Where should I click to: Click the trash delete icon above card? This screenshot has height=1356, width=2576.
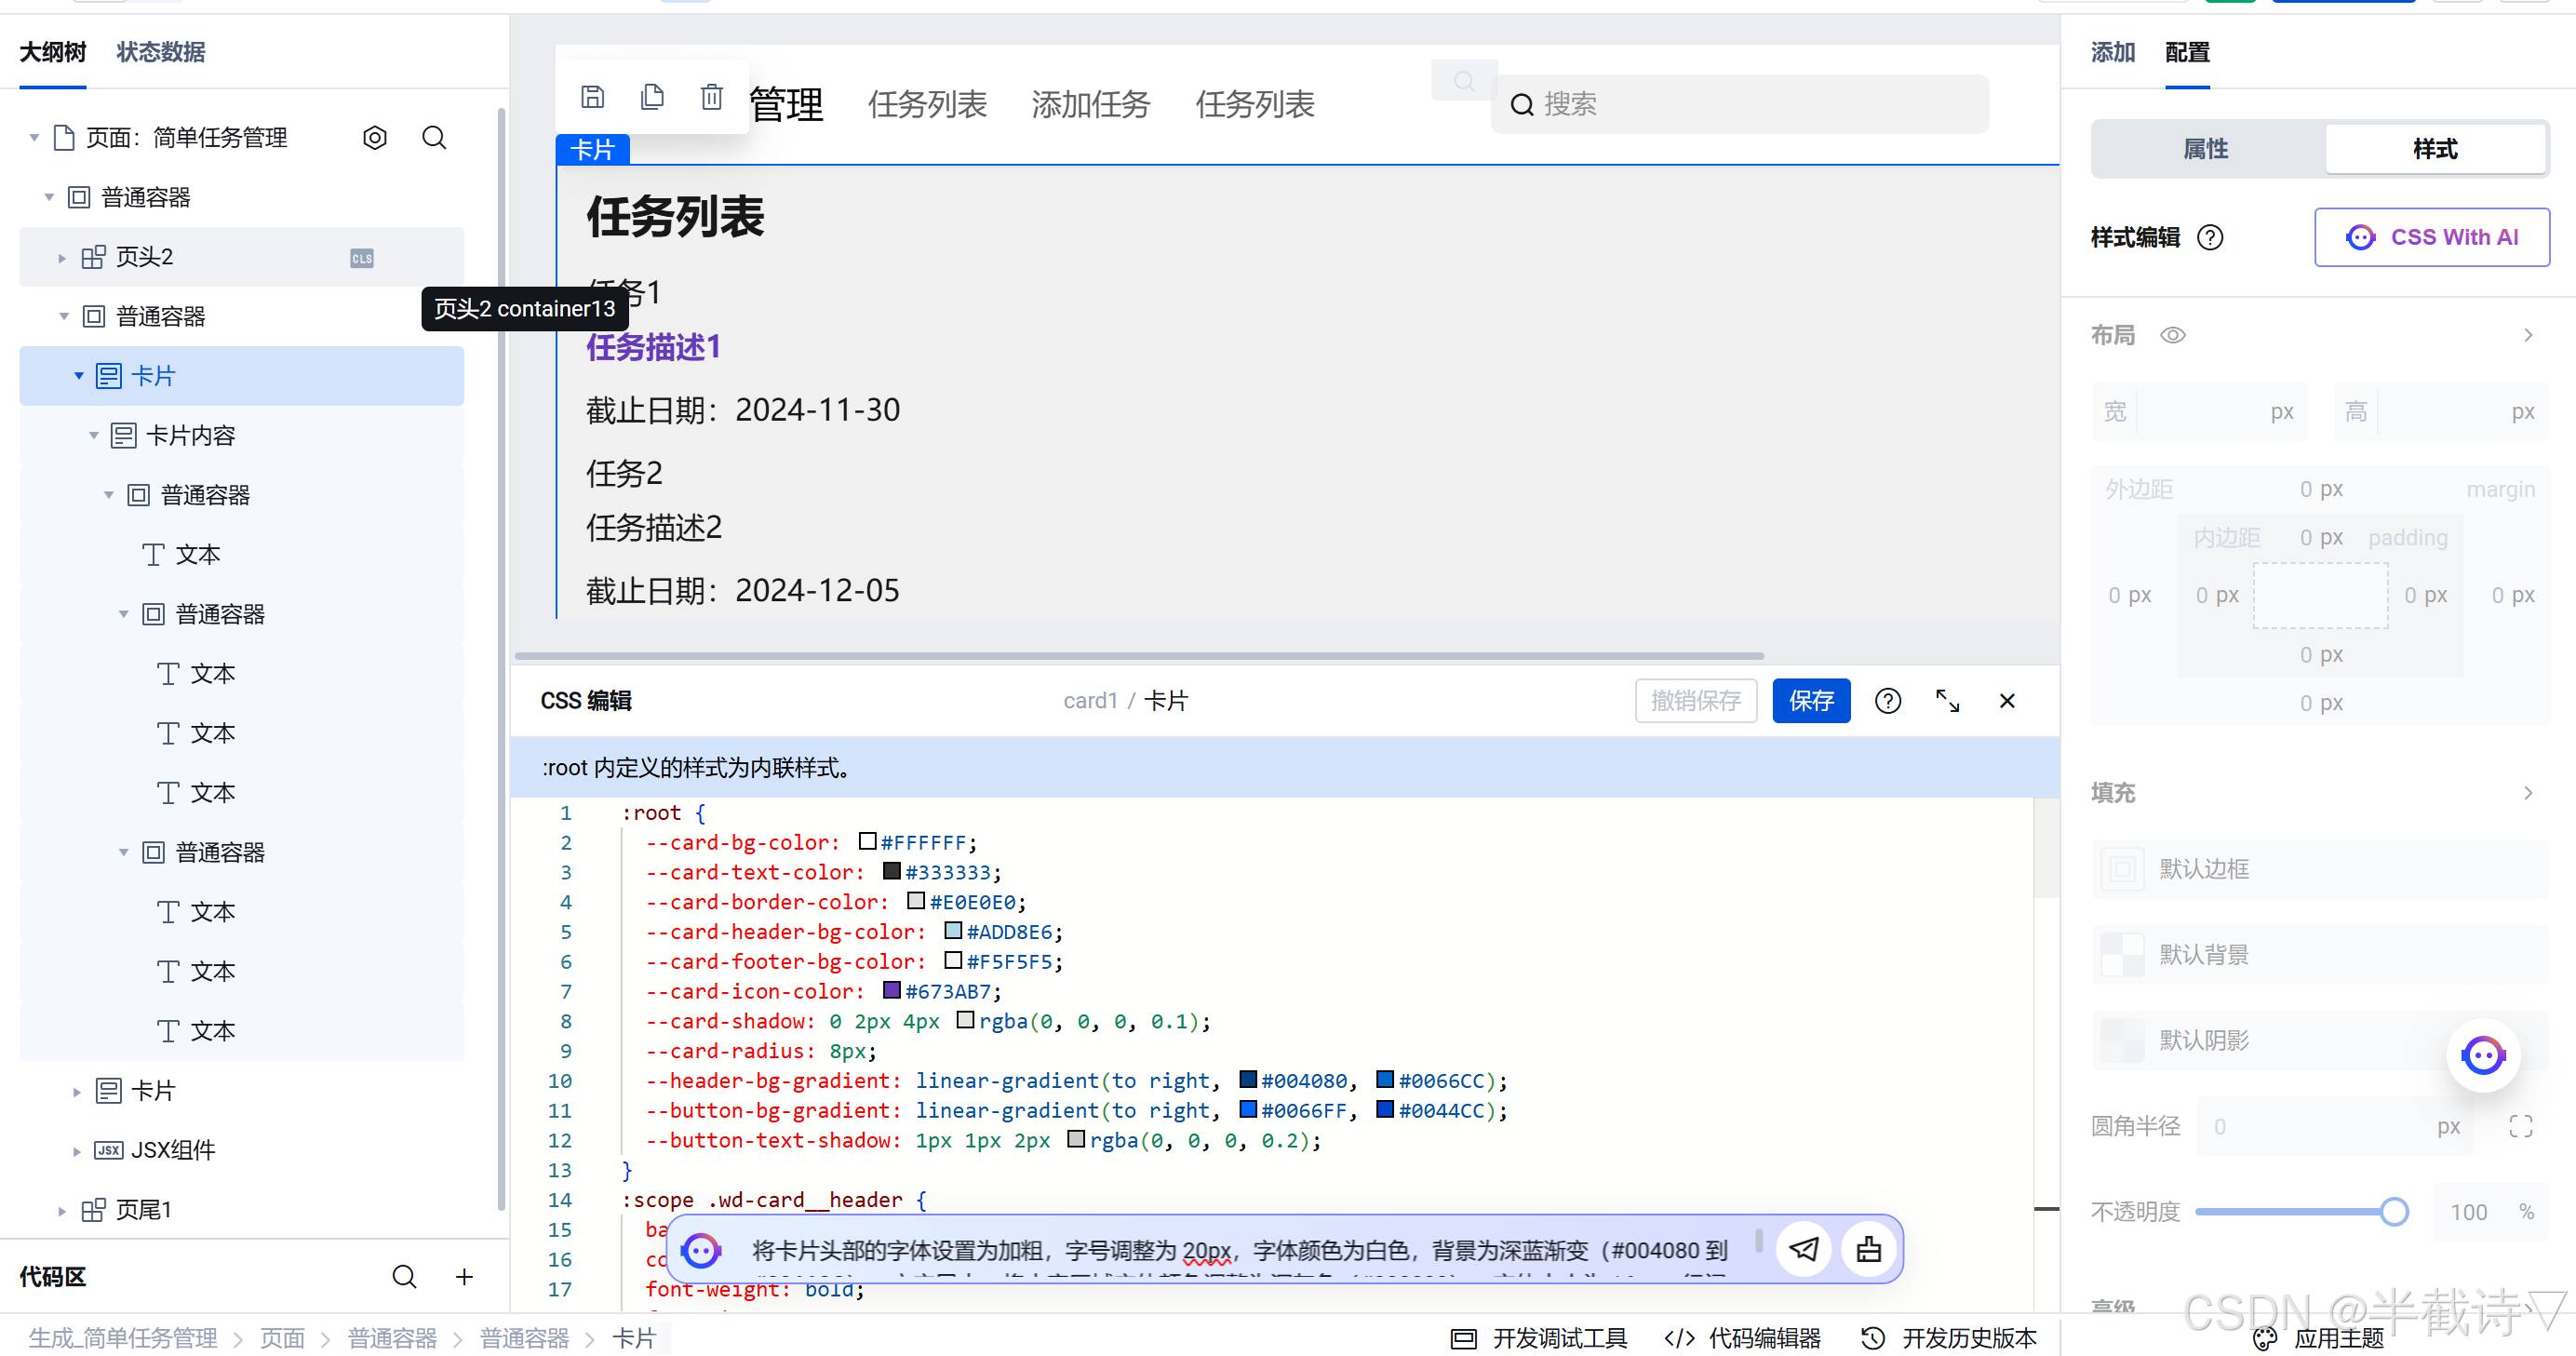(x=711, y=97)
